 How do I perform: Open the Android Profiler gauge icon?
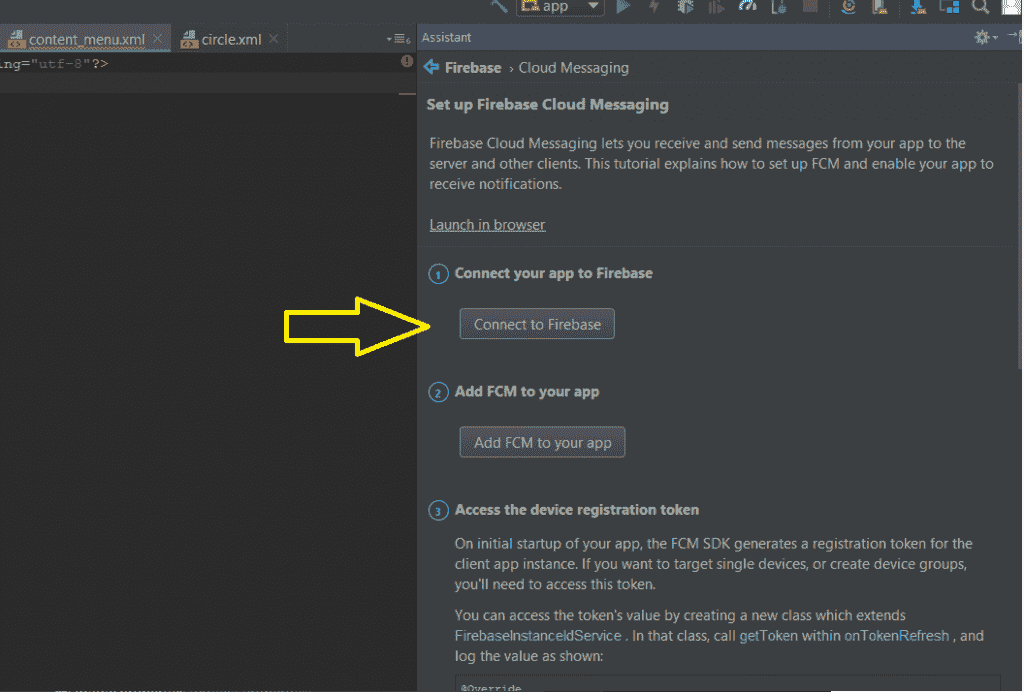748,7
